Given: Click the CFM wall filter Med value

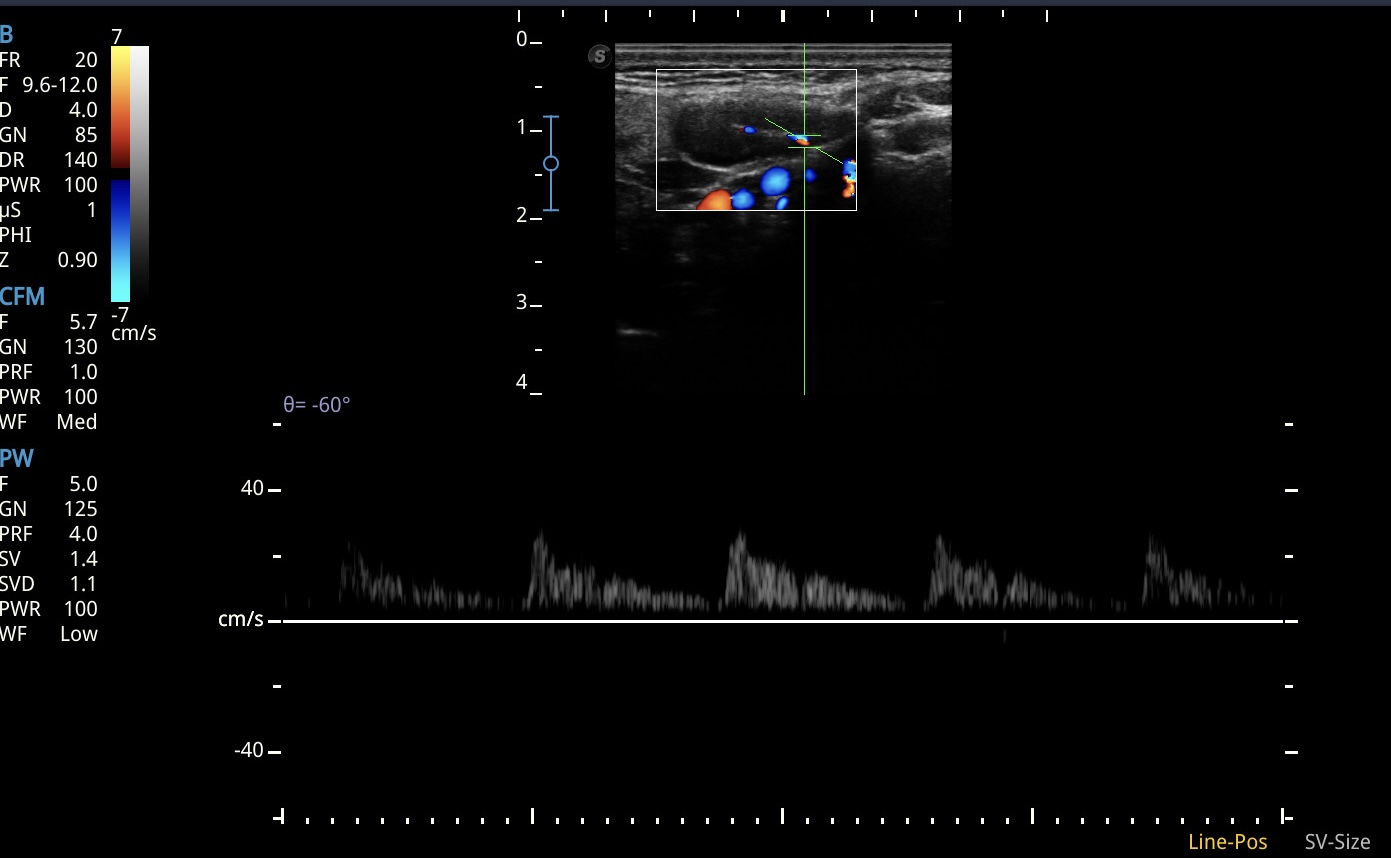Looking at the screenshot, I should point(77,422).
